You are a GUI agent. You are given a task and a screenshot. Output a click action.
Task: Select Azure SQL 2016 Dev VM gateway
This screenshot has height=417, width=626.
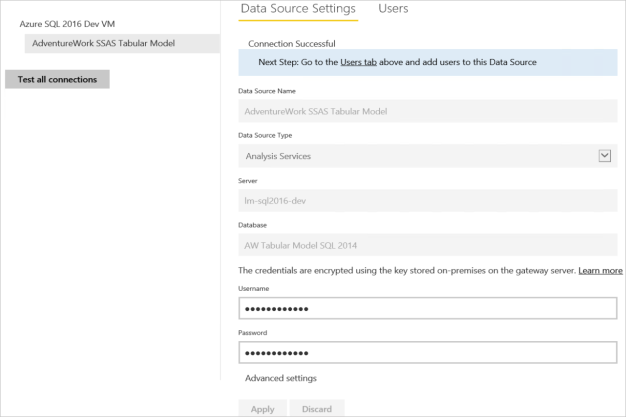67,22
